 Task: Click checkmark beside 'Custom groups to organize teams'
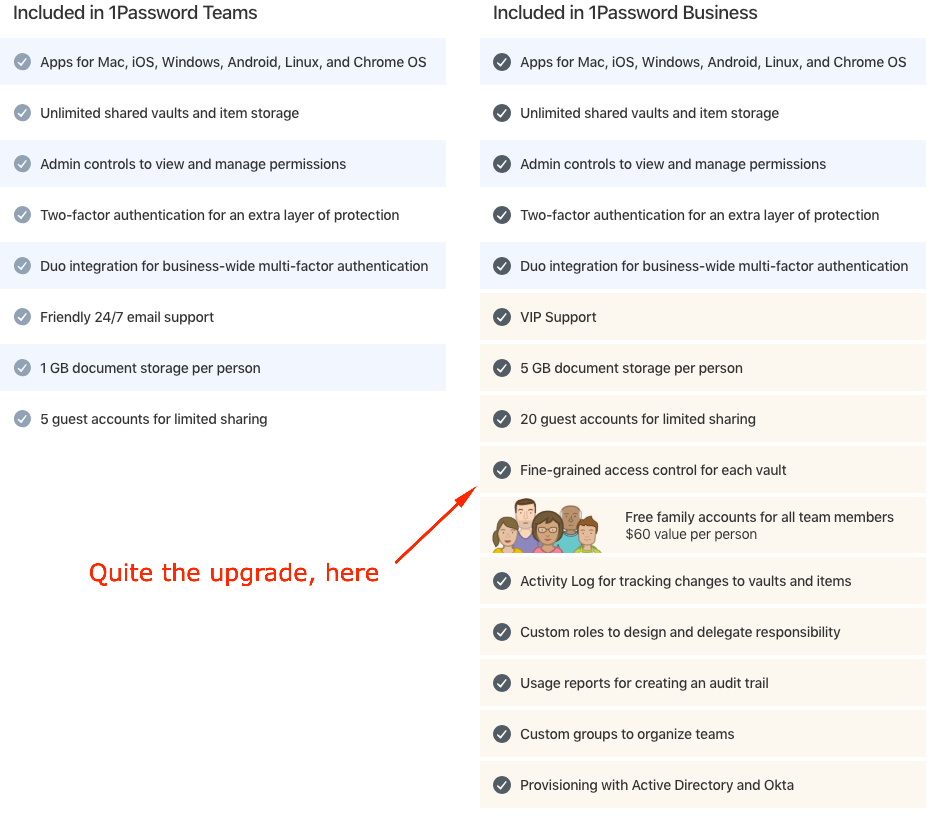pyautogui.click(x=502, y=734)
